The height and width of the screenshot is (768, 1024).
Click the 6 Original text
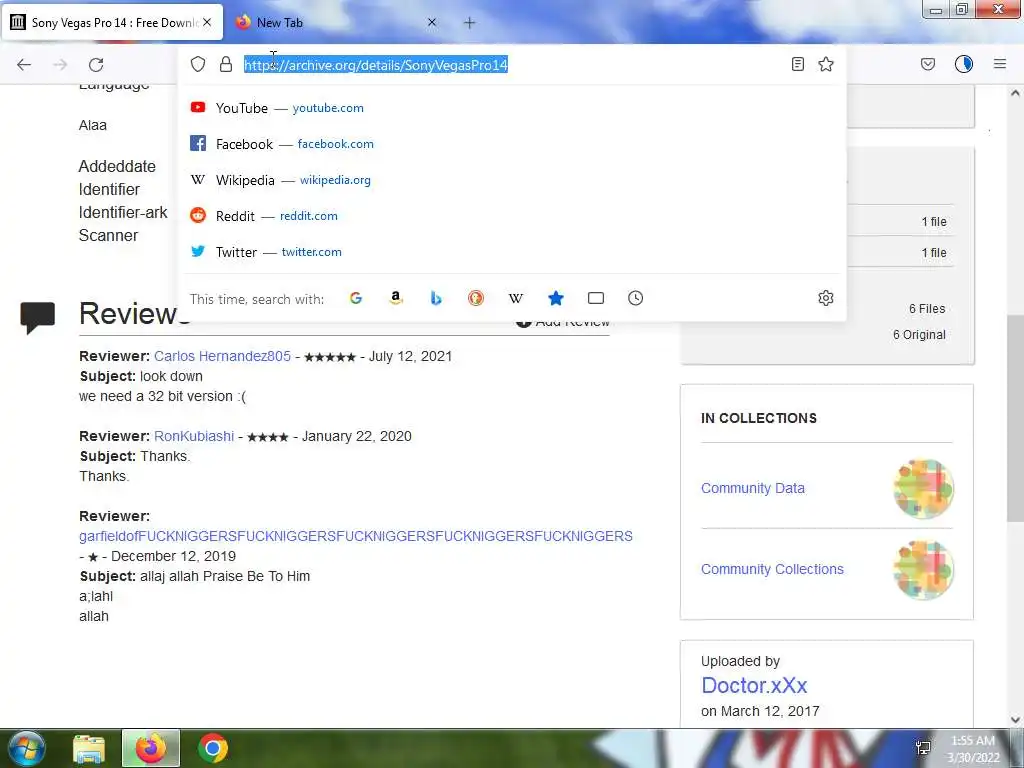click(x=919, y=335)
